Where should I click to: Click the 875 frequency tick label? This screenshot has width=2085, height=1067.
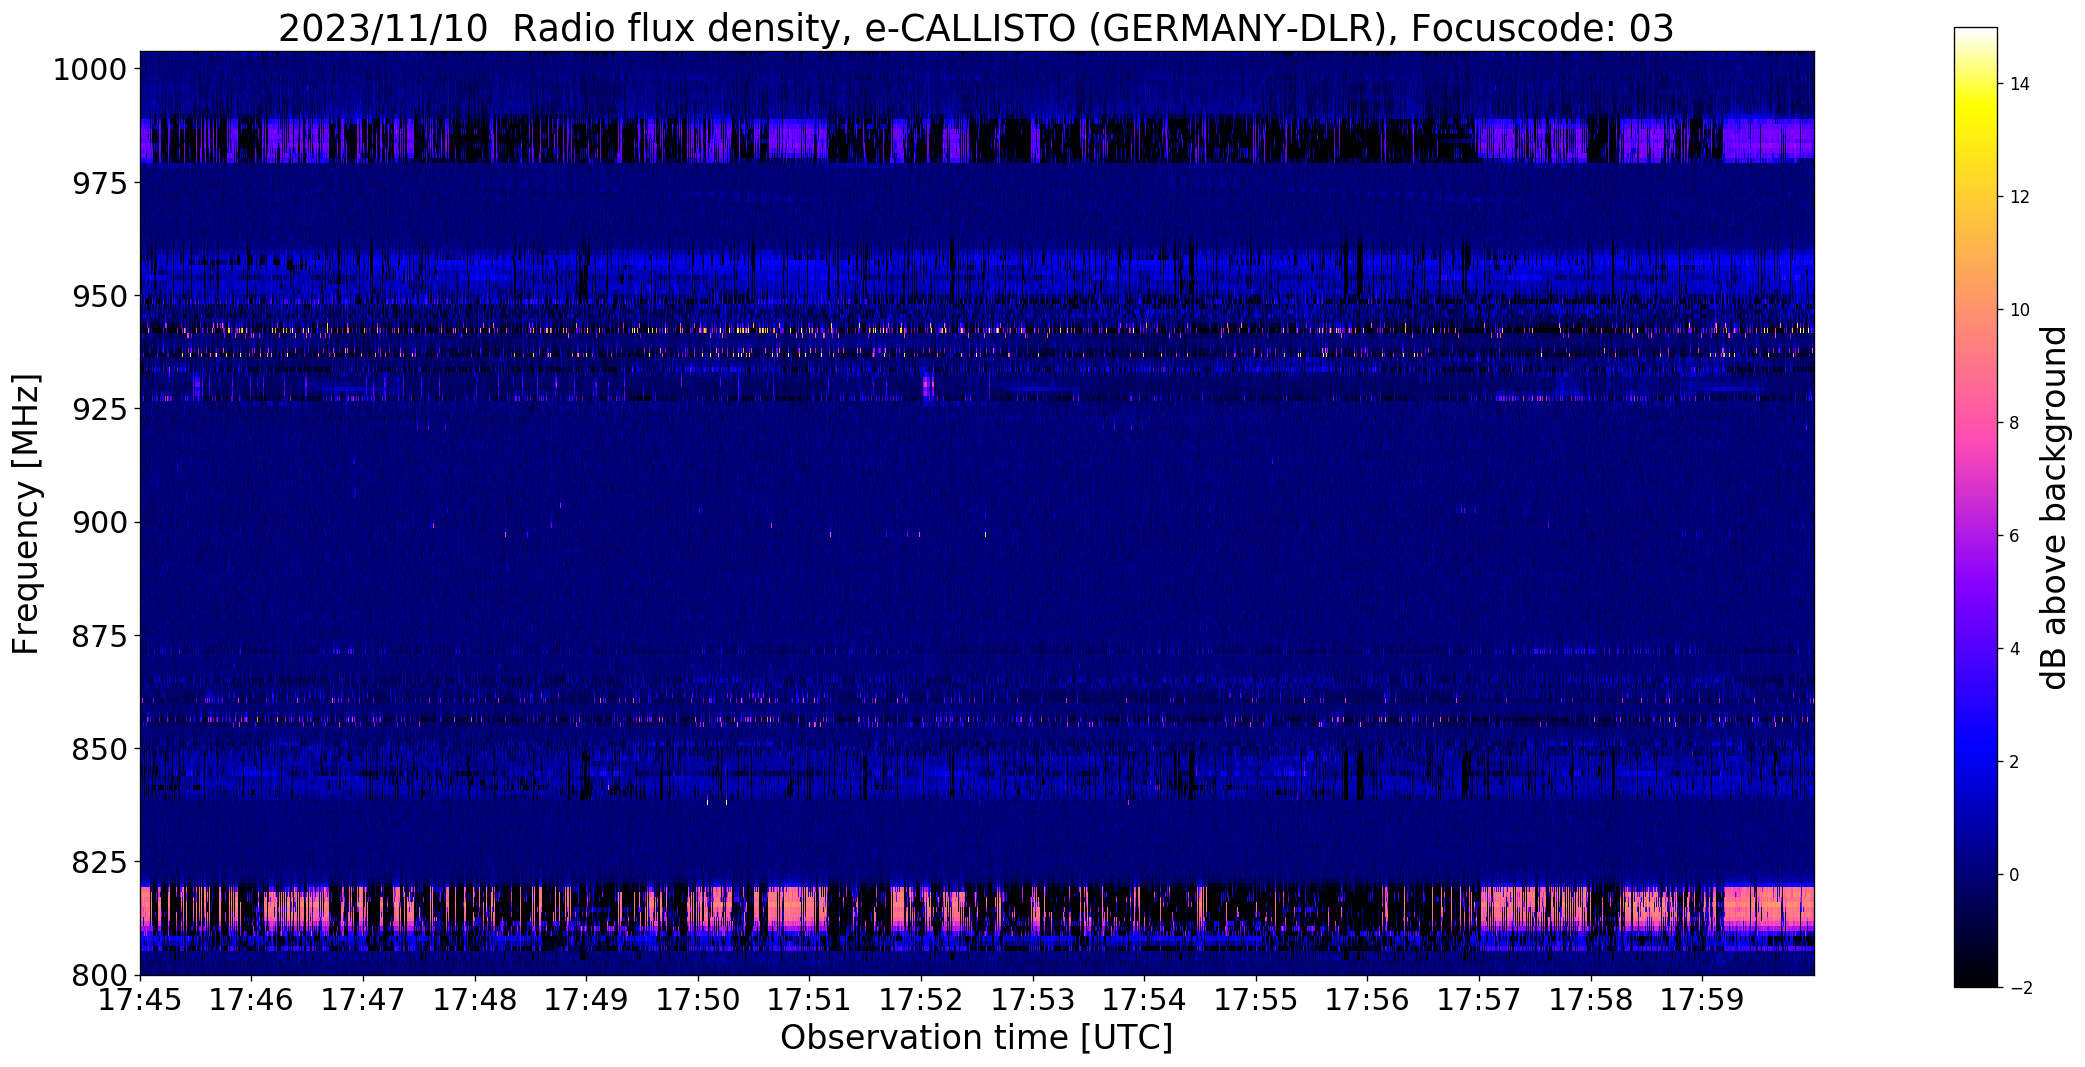tap(99, 636)
